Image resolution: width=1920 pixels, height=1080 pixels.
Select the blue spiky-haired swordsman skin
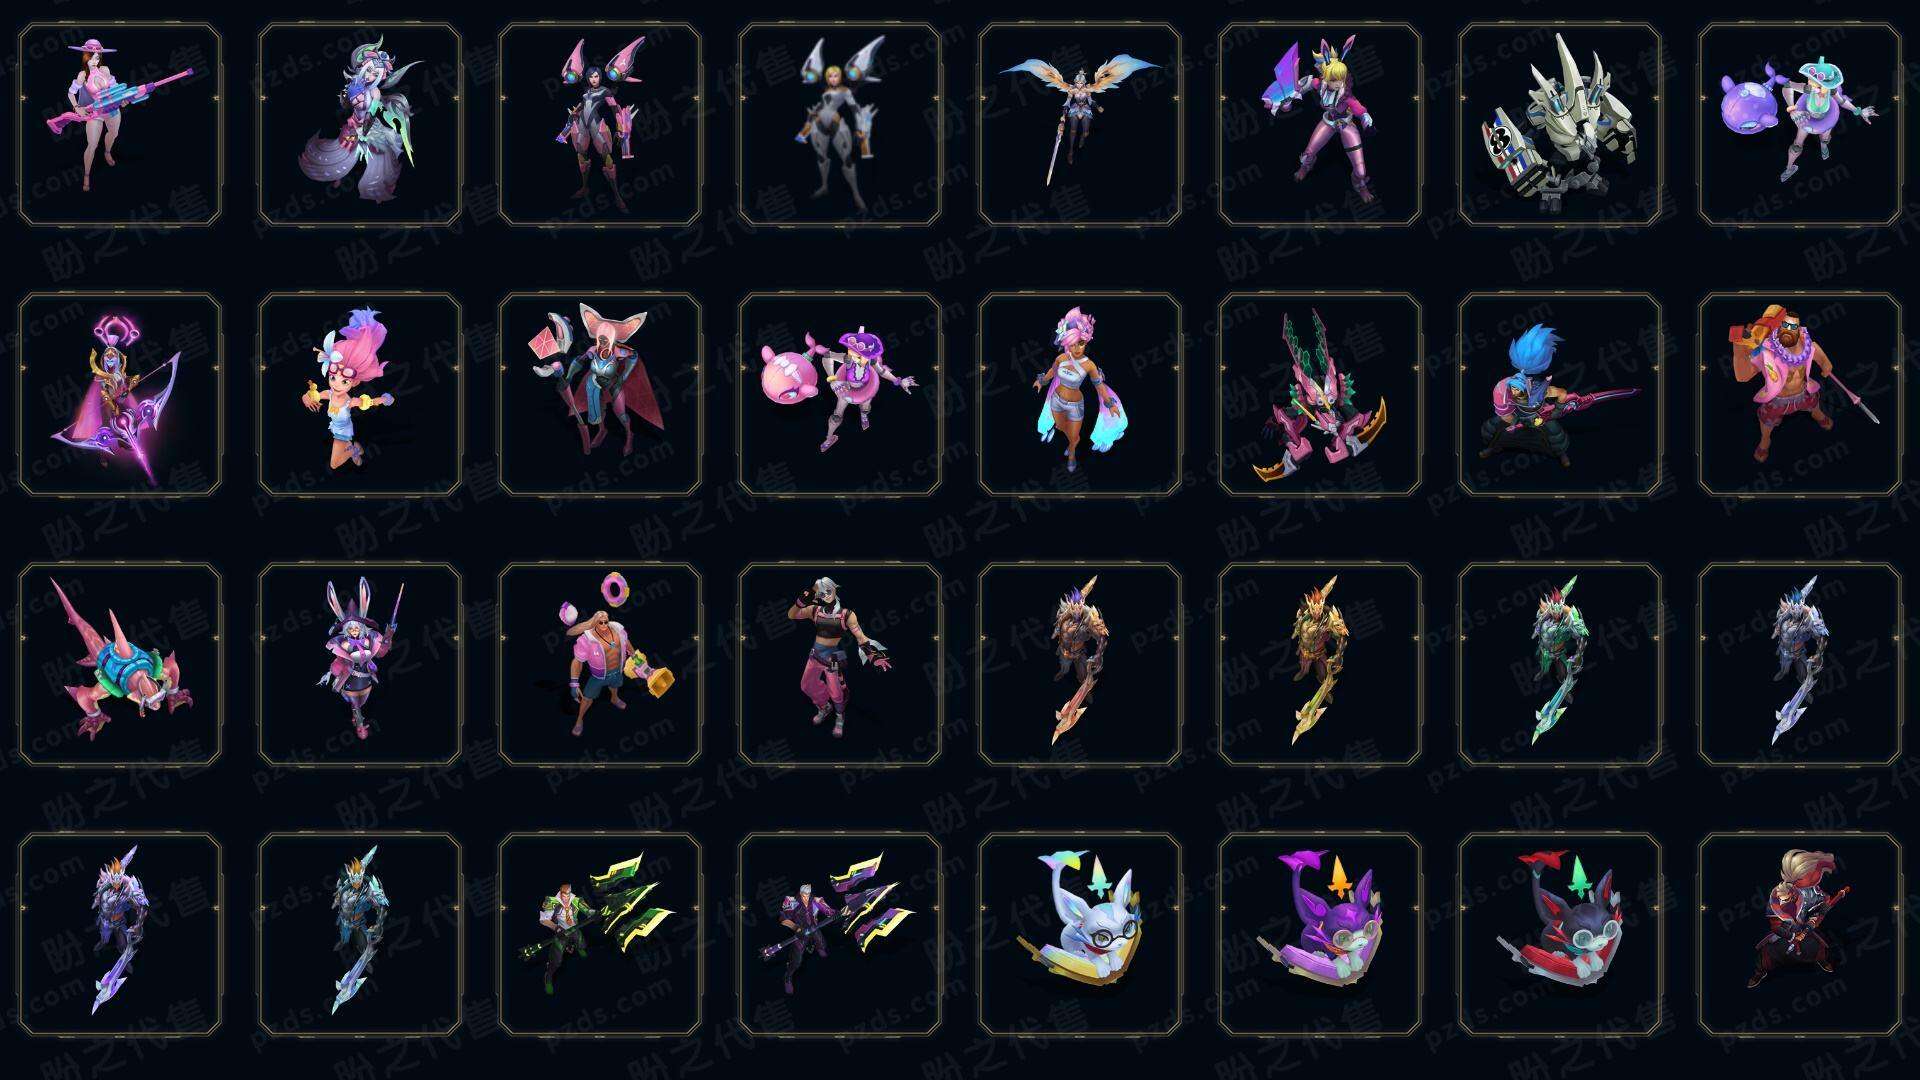1560,394
